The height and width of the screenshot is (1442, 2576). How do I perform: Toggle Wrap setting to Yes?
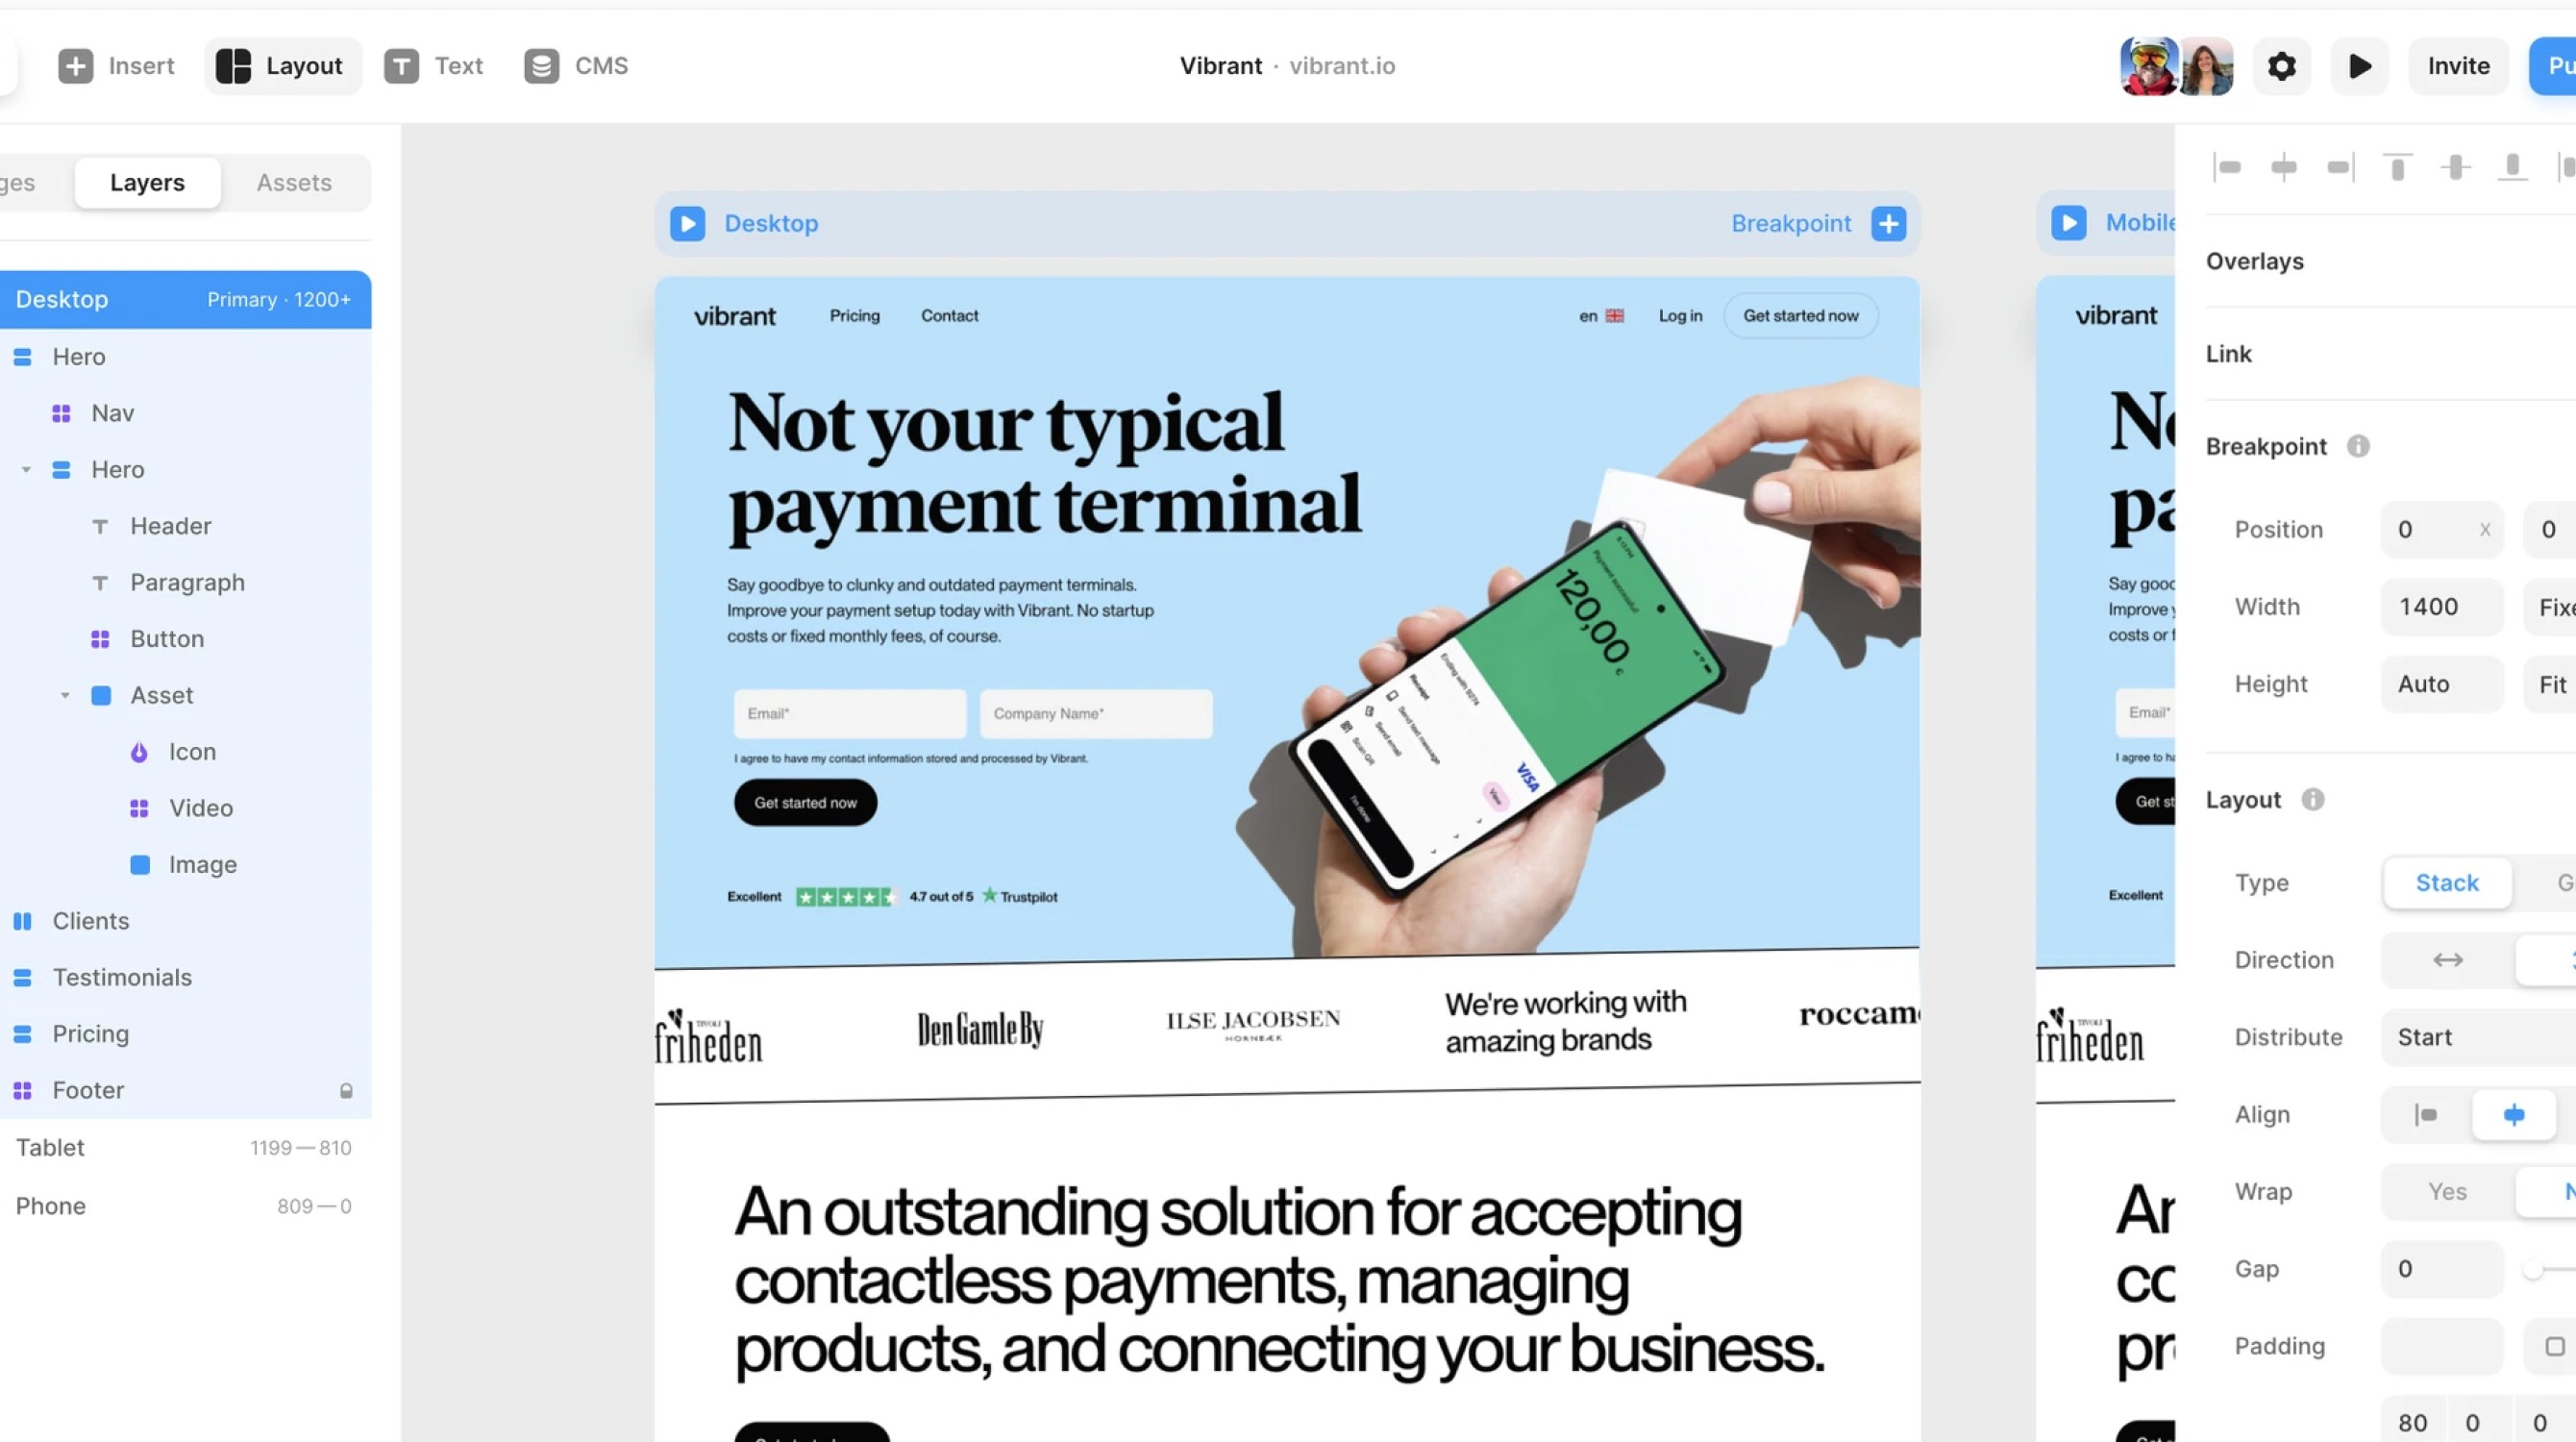(2448, 1191)
